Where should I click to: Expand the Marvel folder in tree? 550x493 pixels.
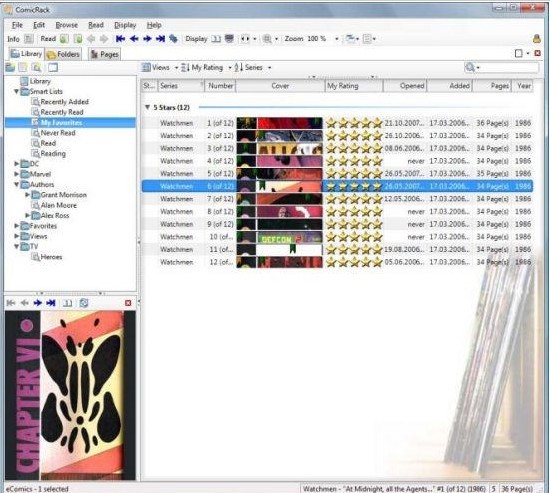[x=16, y=174]
